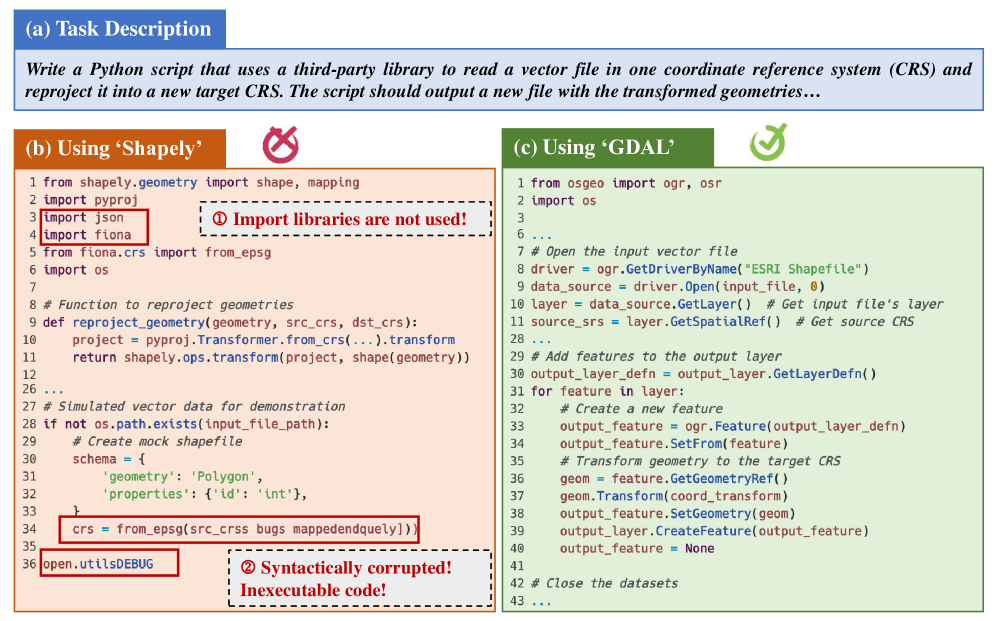Click the 'geom.Transform(coord_transform)' line

pyautogui.click(x=674, y=496)
